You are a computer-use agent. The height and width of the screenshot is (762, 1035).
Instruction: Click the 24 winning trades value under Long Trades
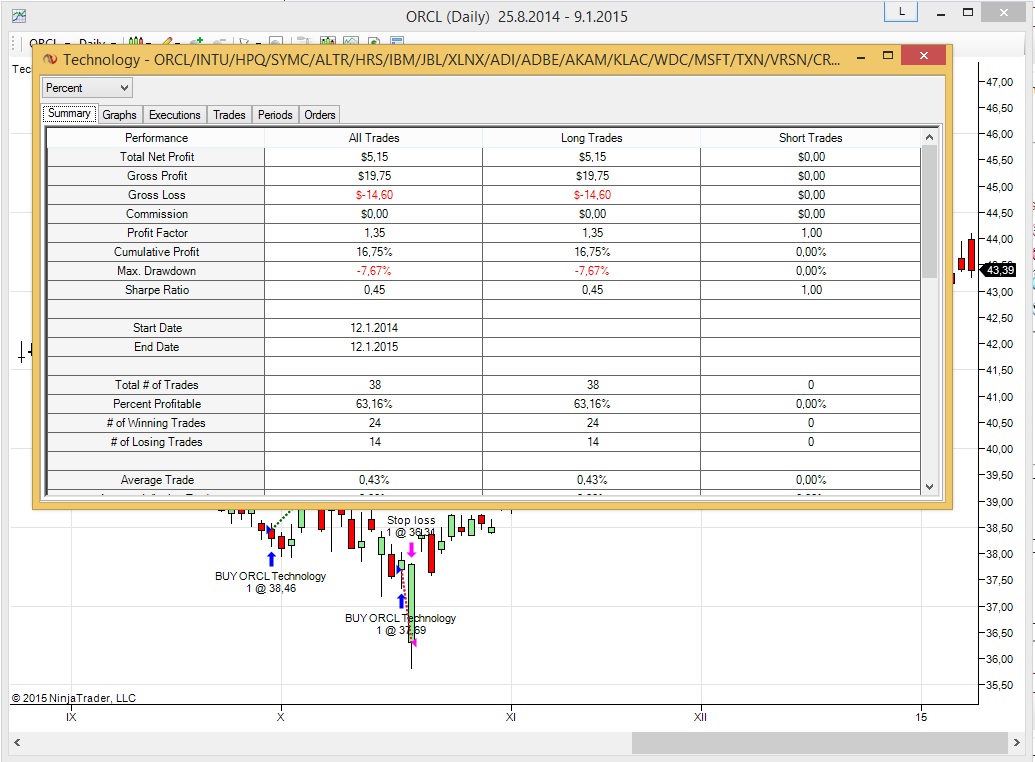click(x=593, y=423)
